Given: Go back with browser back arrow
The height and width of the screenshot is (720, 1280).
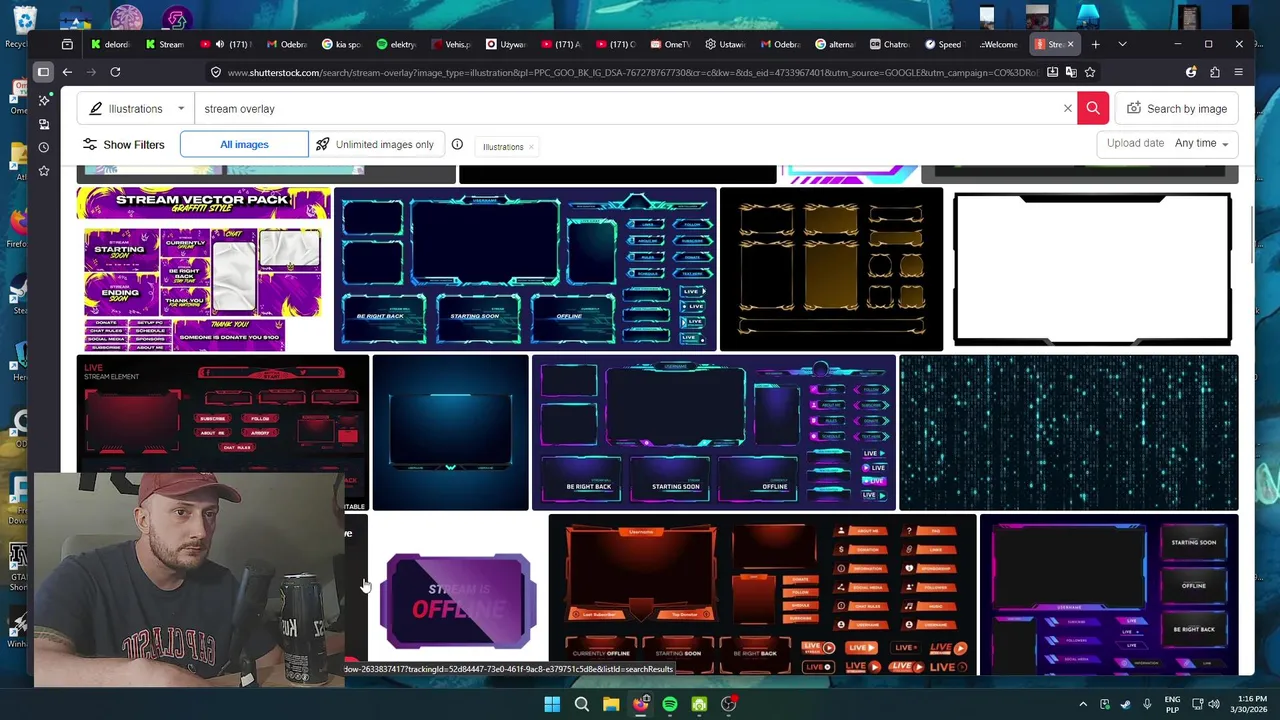Looking at the screenshot, I should [67, 72].
